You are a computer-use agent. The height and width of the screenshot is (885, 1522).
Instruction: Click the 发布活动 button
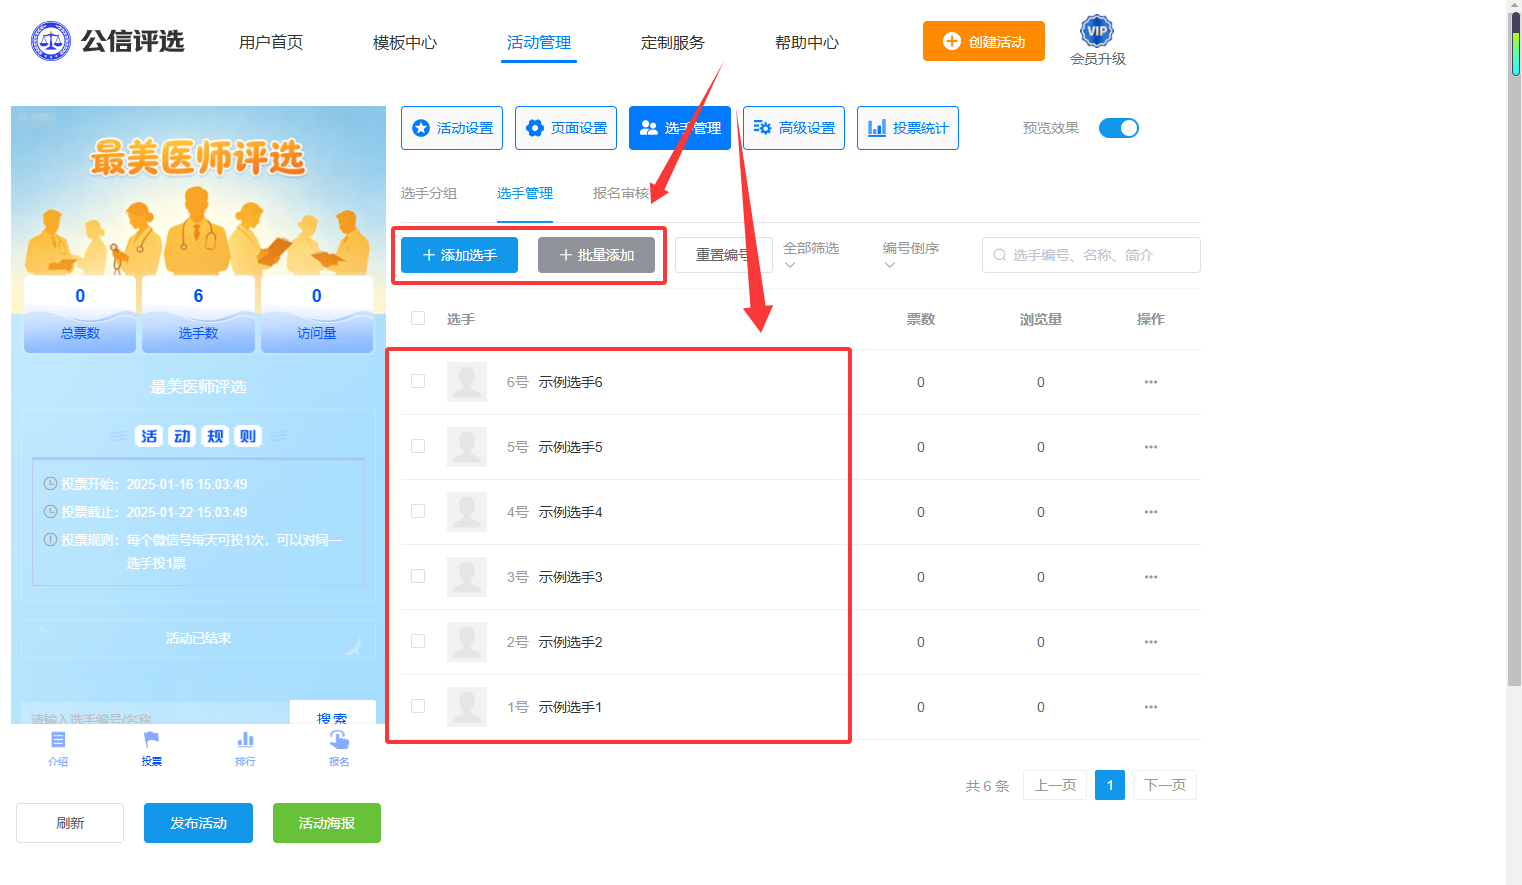coord(198,823)
